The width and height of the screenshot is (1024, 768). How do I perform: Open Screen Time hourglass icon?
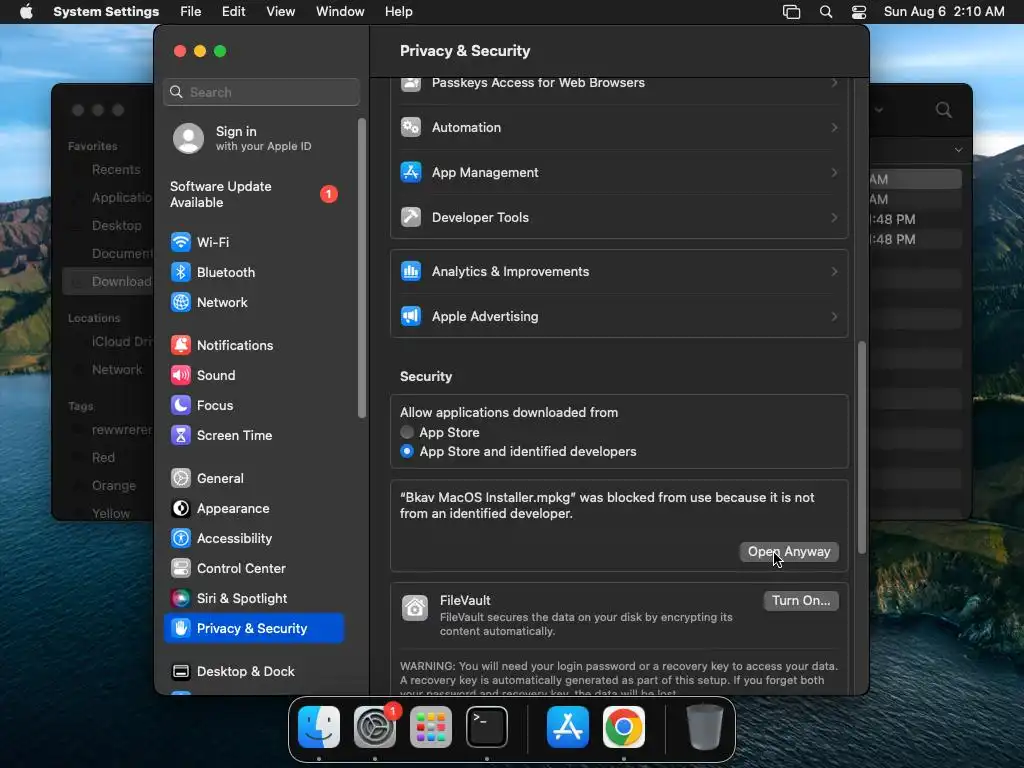coord(181,436)
